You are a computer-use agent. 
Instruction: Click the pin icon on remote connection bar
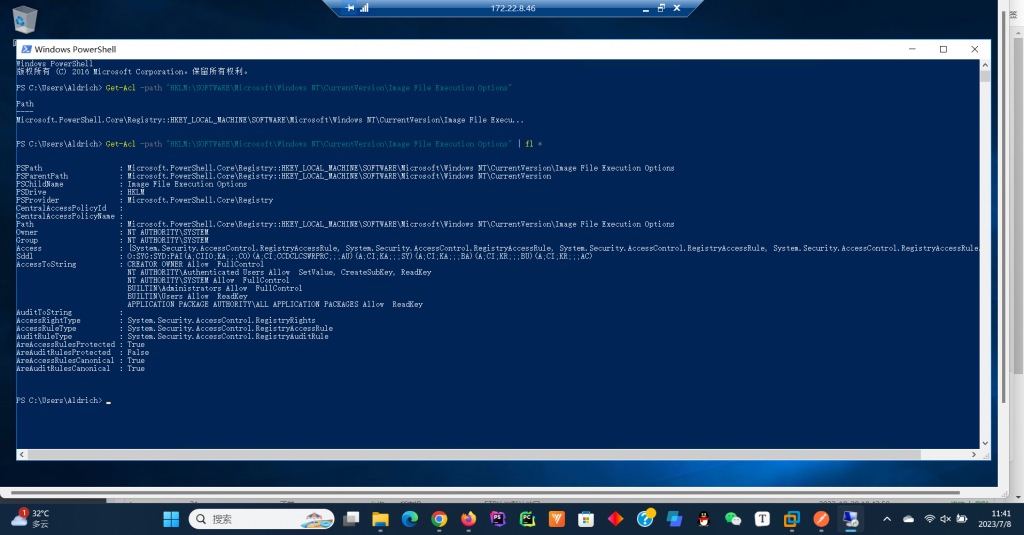coord(349,8)
